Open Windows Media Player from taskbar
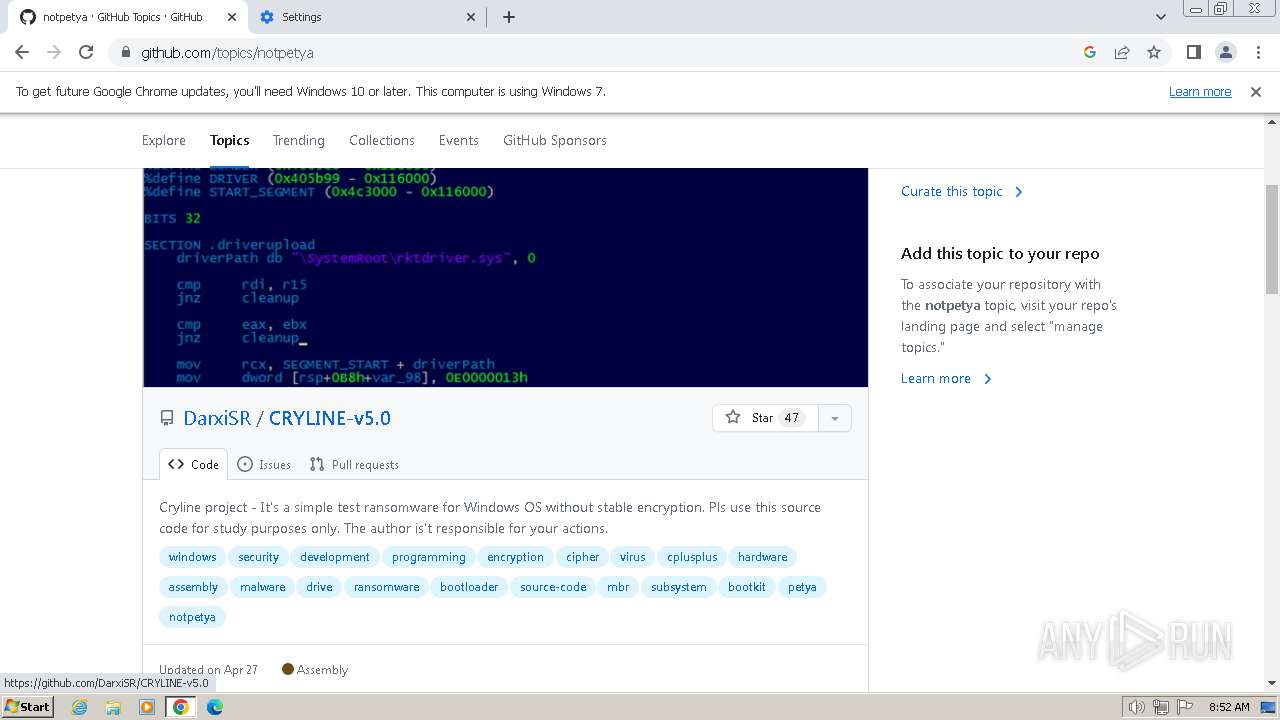Screen dimensions: 1280x720 (x=147, y=707)
